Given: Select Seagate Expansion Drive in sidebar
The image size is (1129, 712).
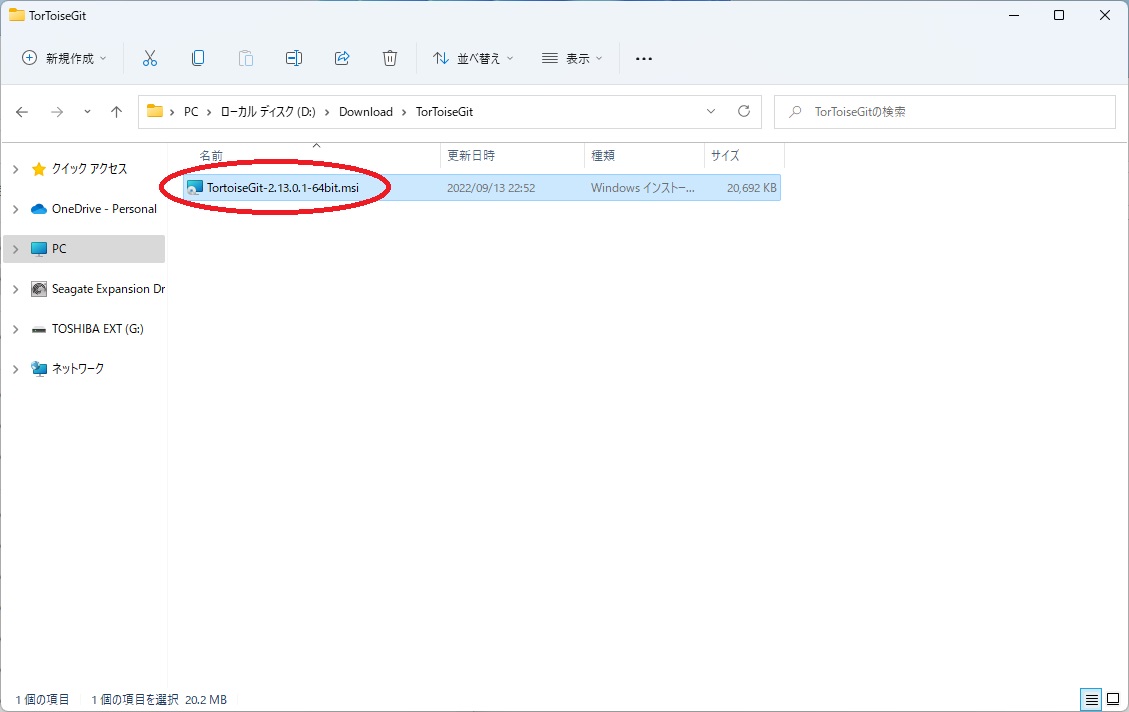Looking at the screenshot, I should (x=108, y=289).
